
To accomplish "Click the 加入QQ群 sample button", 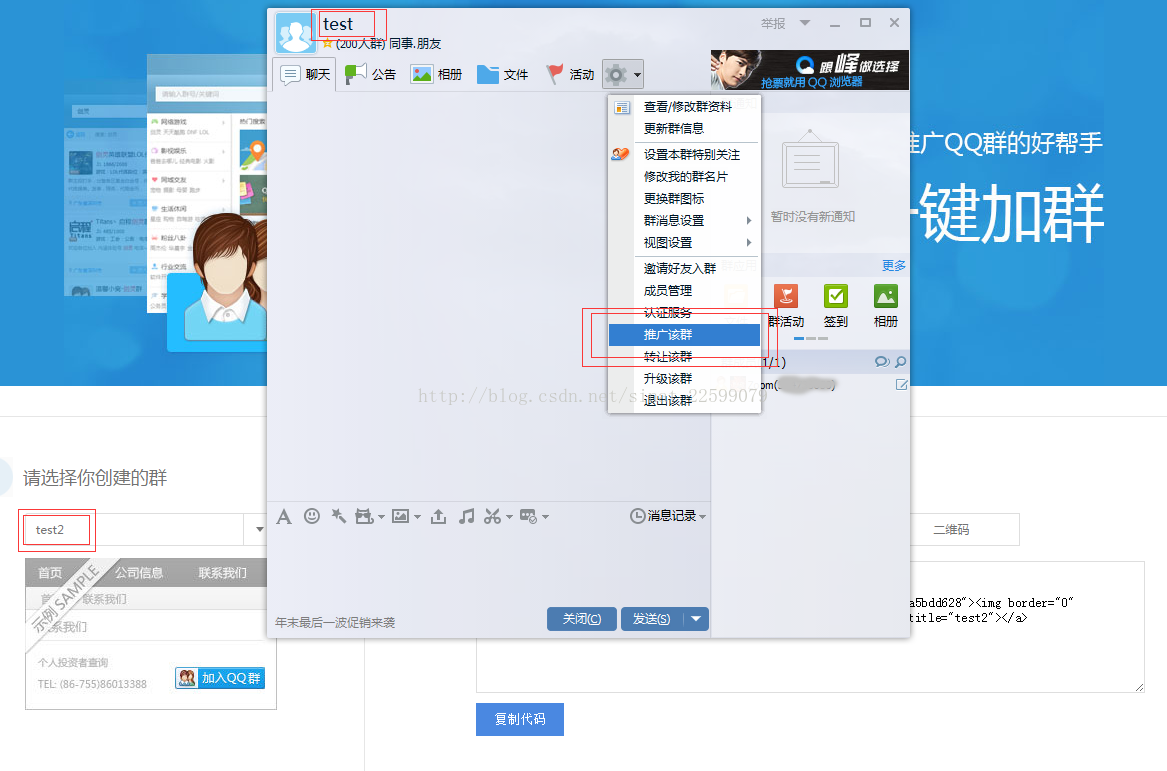I will (x=220, y=678).
